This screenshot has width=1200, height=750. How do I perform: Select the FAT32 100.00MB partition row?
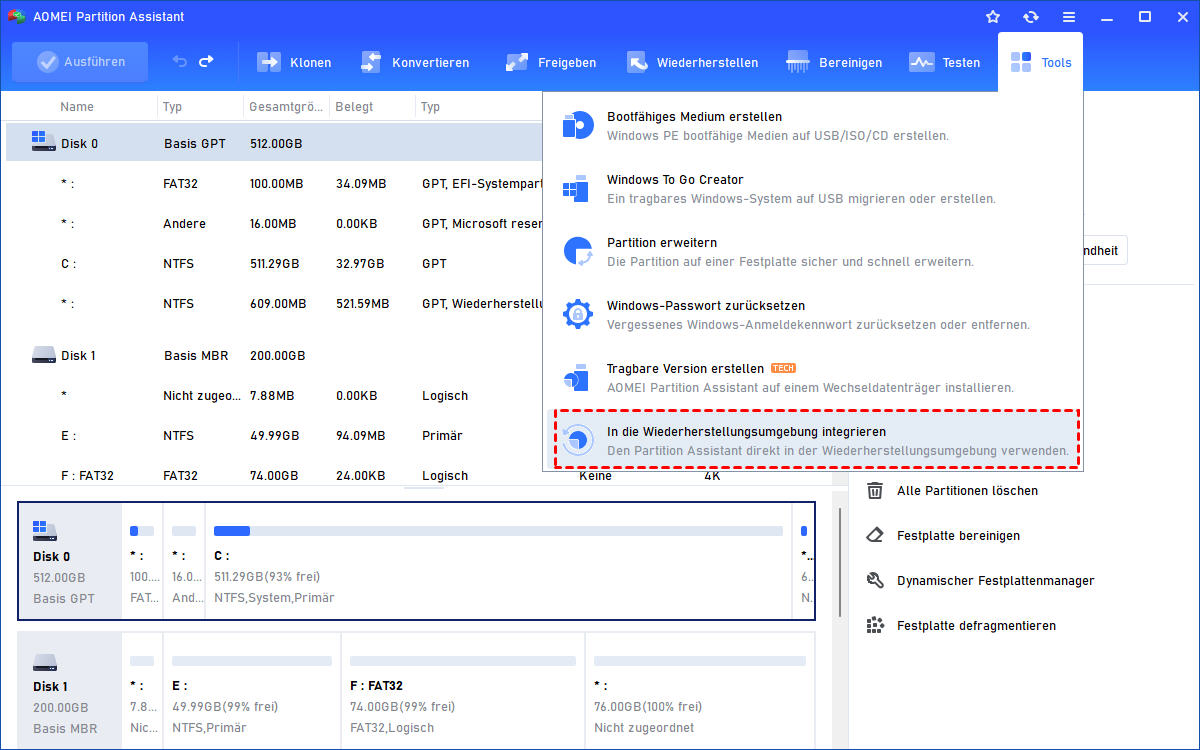pos(274,184)
